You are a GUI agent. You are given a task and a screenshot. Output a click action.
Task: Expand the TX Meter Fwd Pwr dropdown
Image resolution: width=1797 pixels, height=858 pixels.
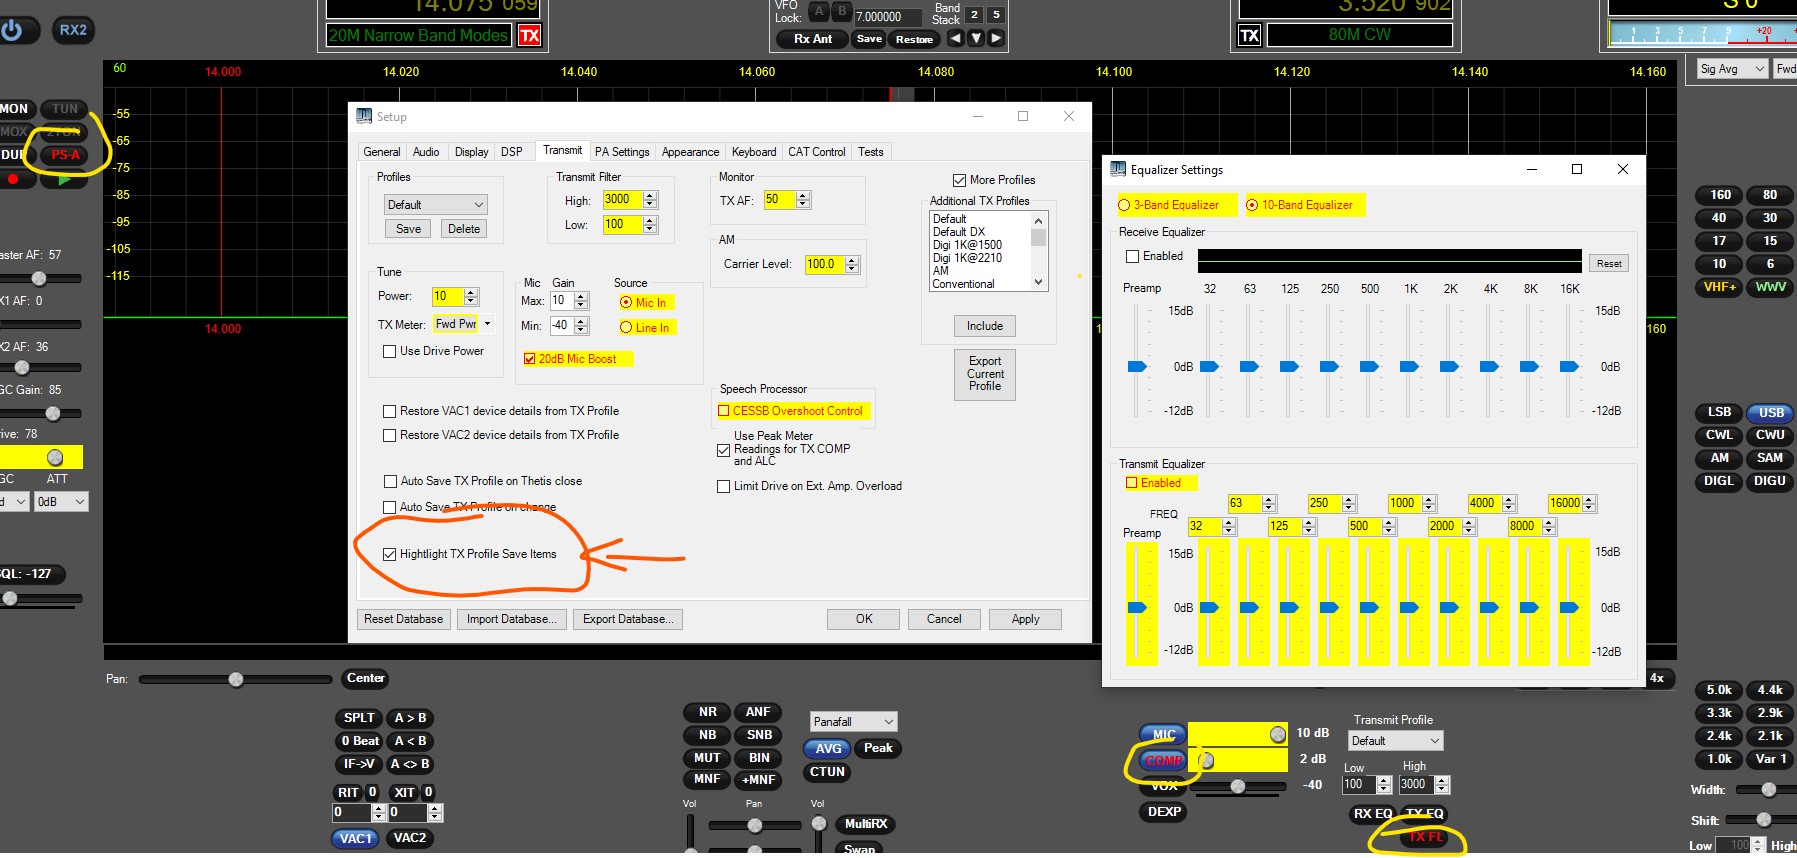(487, 324)
